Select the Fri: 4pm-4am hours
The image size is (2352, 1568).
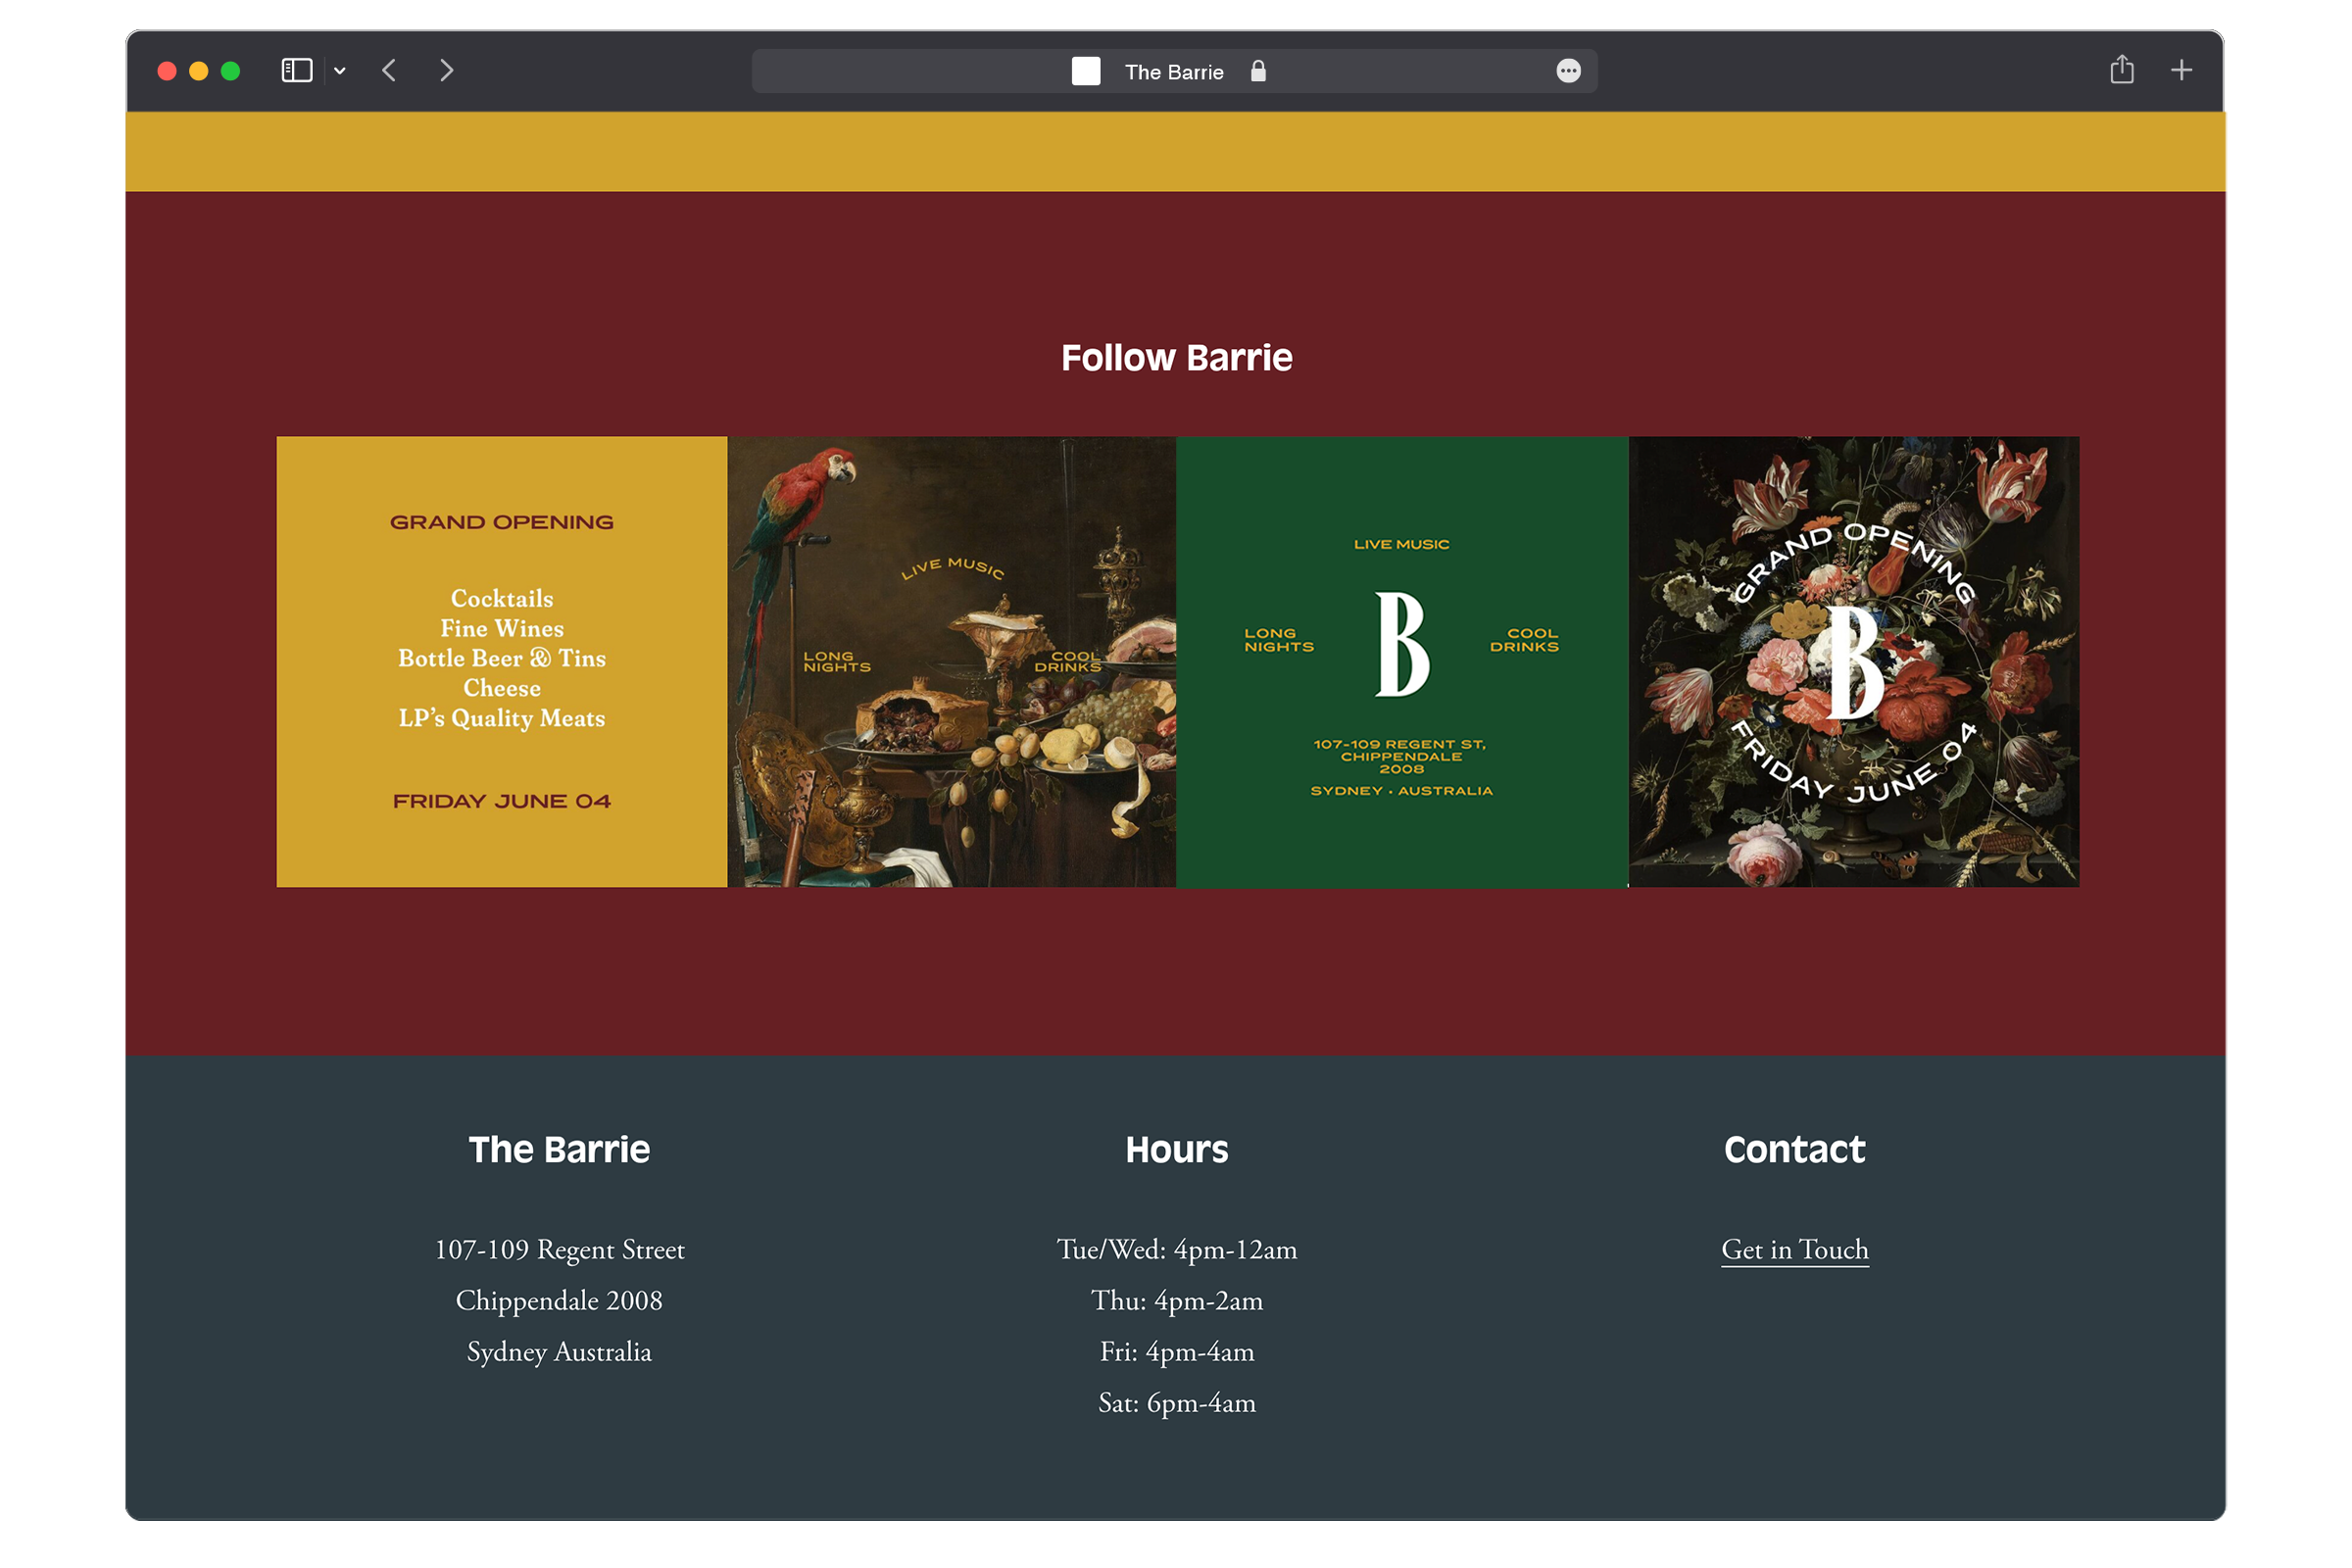coord(1177,1352)
